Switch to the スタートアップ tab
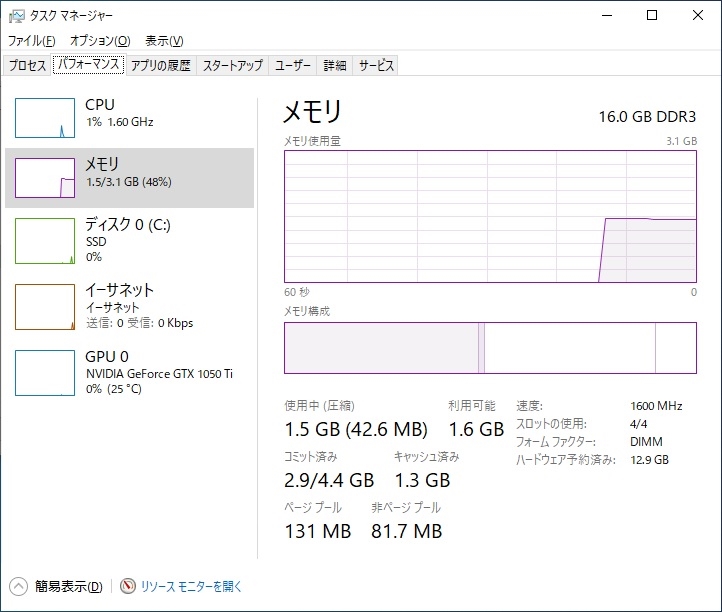 (x=233, y=66)
